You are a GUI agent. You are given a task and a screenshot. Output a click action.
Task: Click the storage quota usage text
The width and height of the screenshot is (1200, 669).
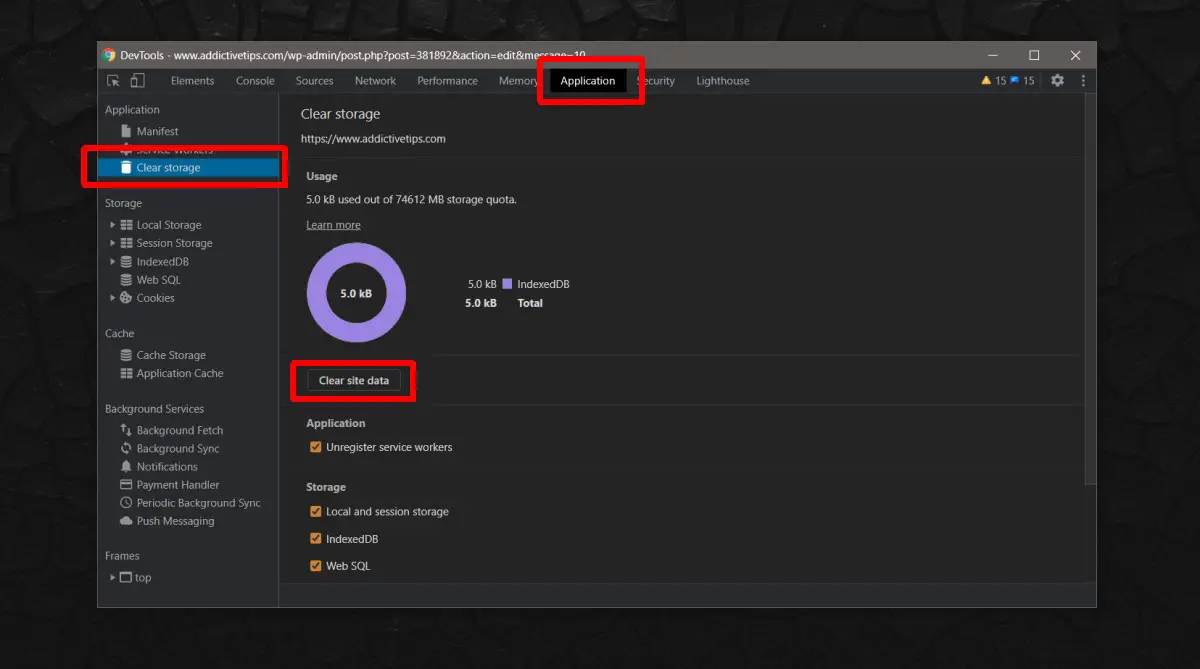411,199
